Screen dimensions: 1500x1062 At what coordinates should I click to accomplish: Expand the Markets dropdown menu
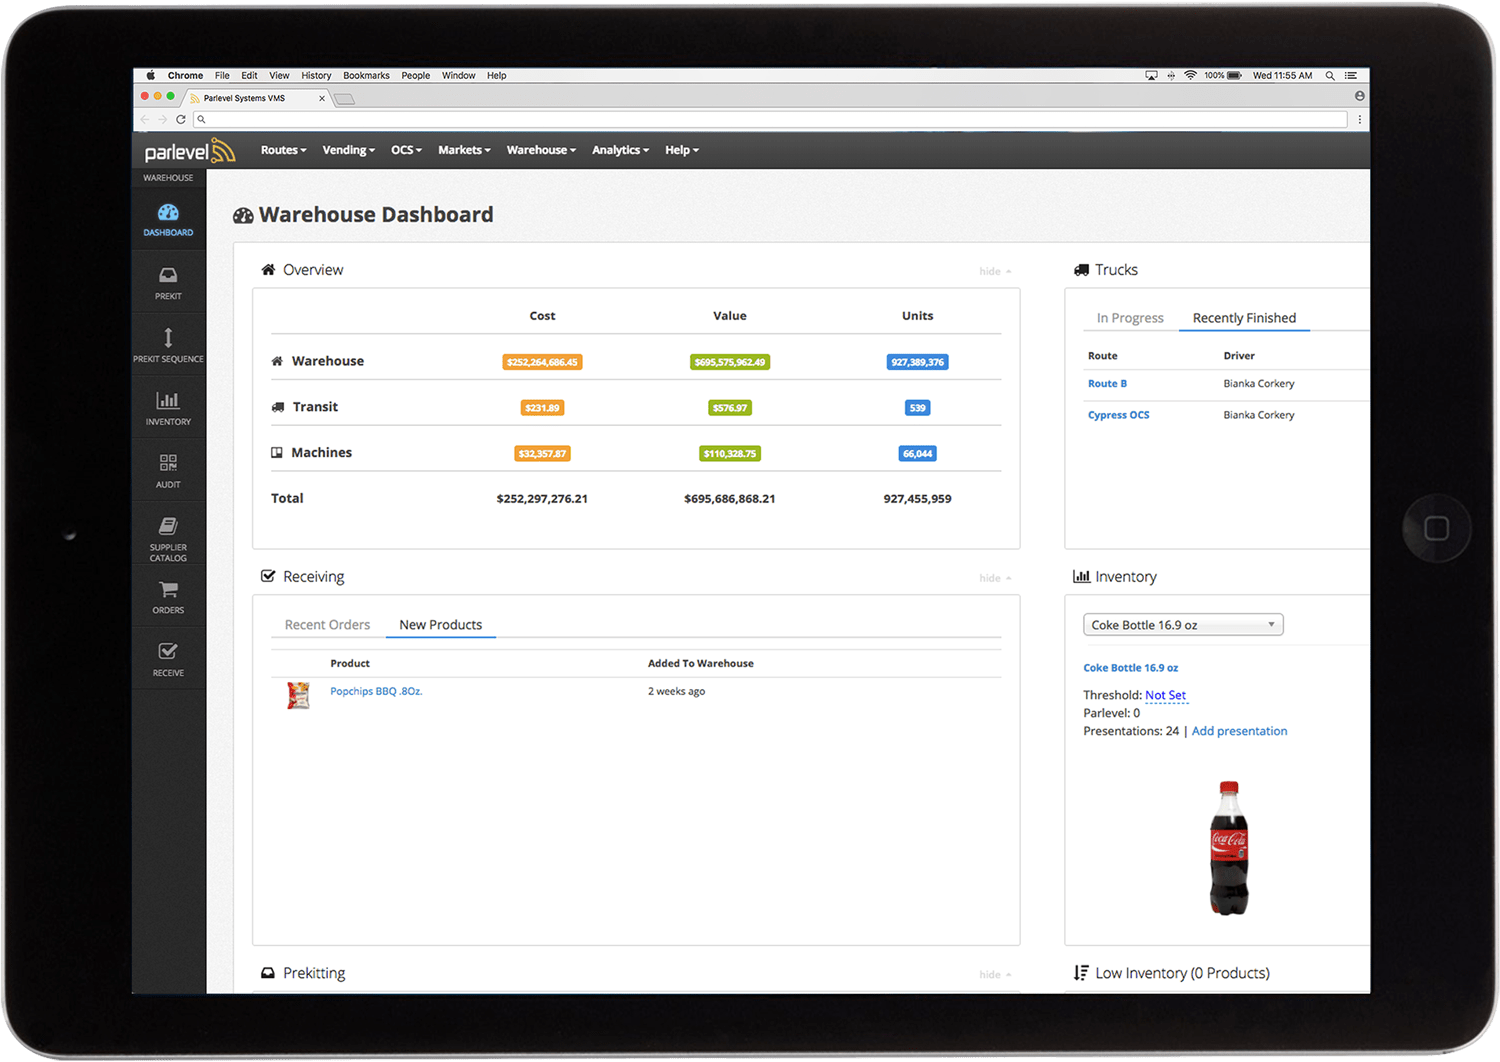click(465, 150)
